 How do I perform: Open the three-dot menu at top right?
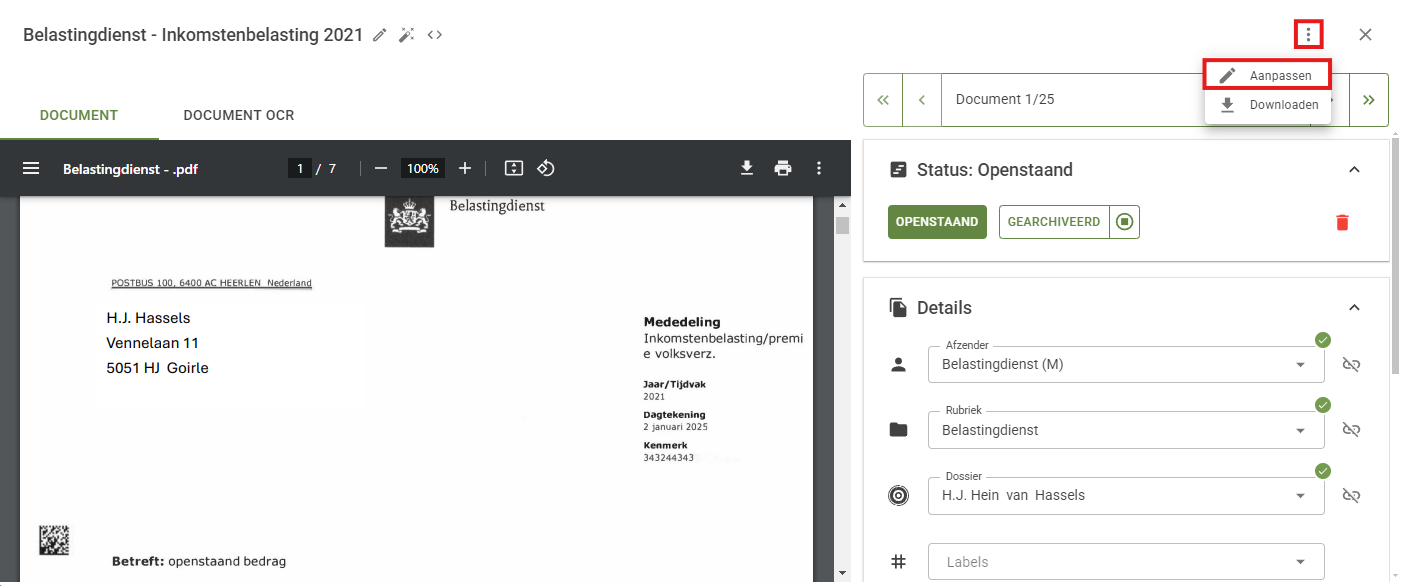click(x=1308, y=35)
